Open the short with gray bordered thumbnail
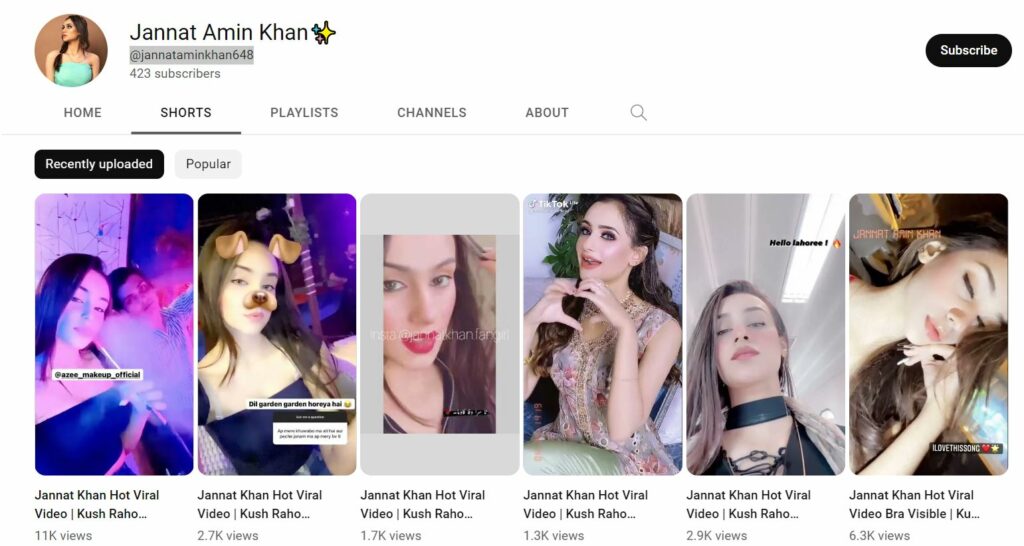 coord(440,334)
